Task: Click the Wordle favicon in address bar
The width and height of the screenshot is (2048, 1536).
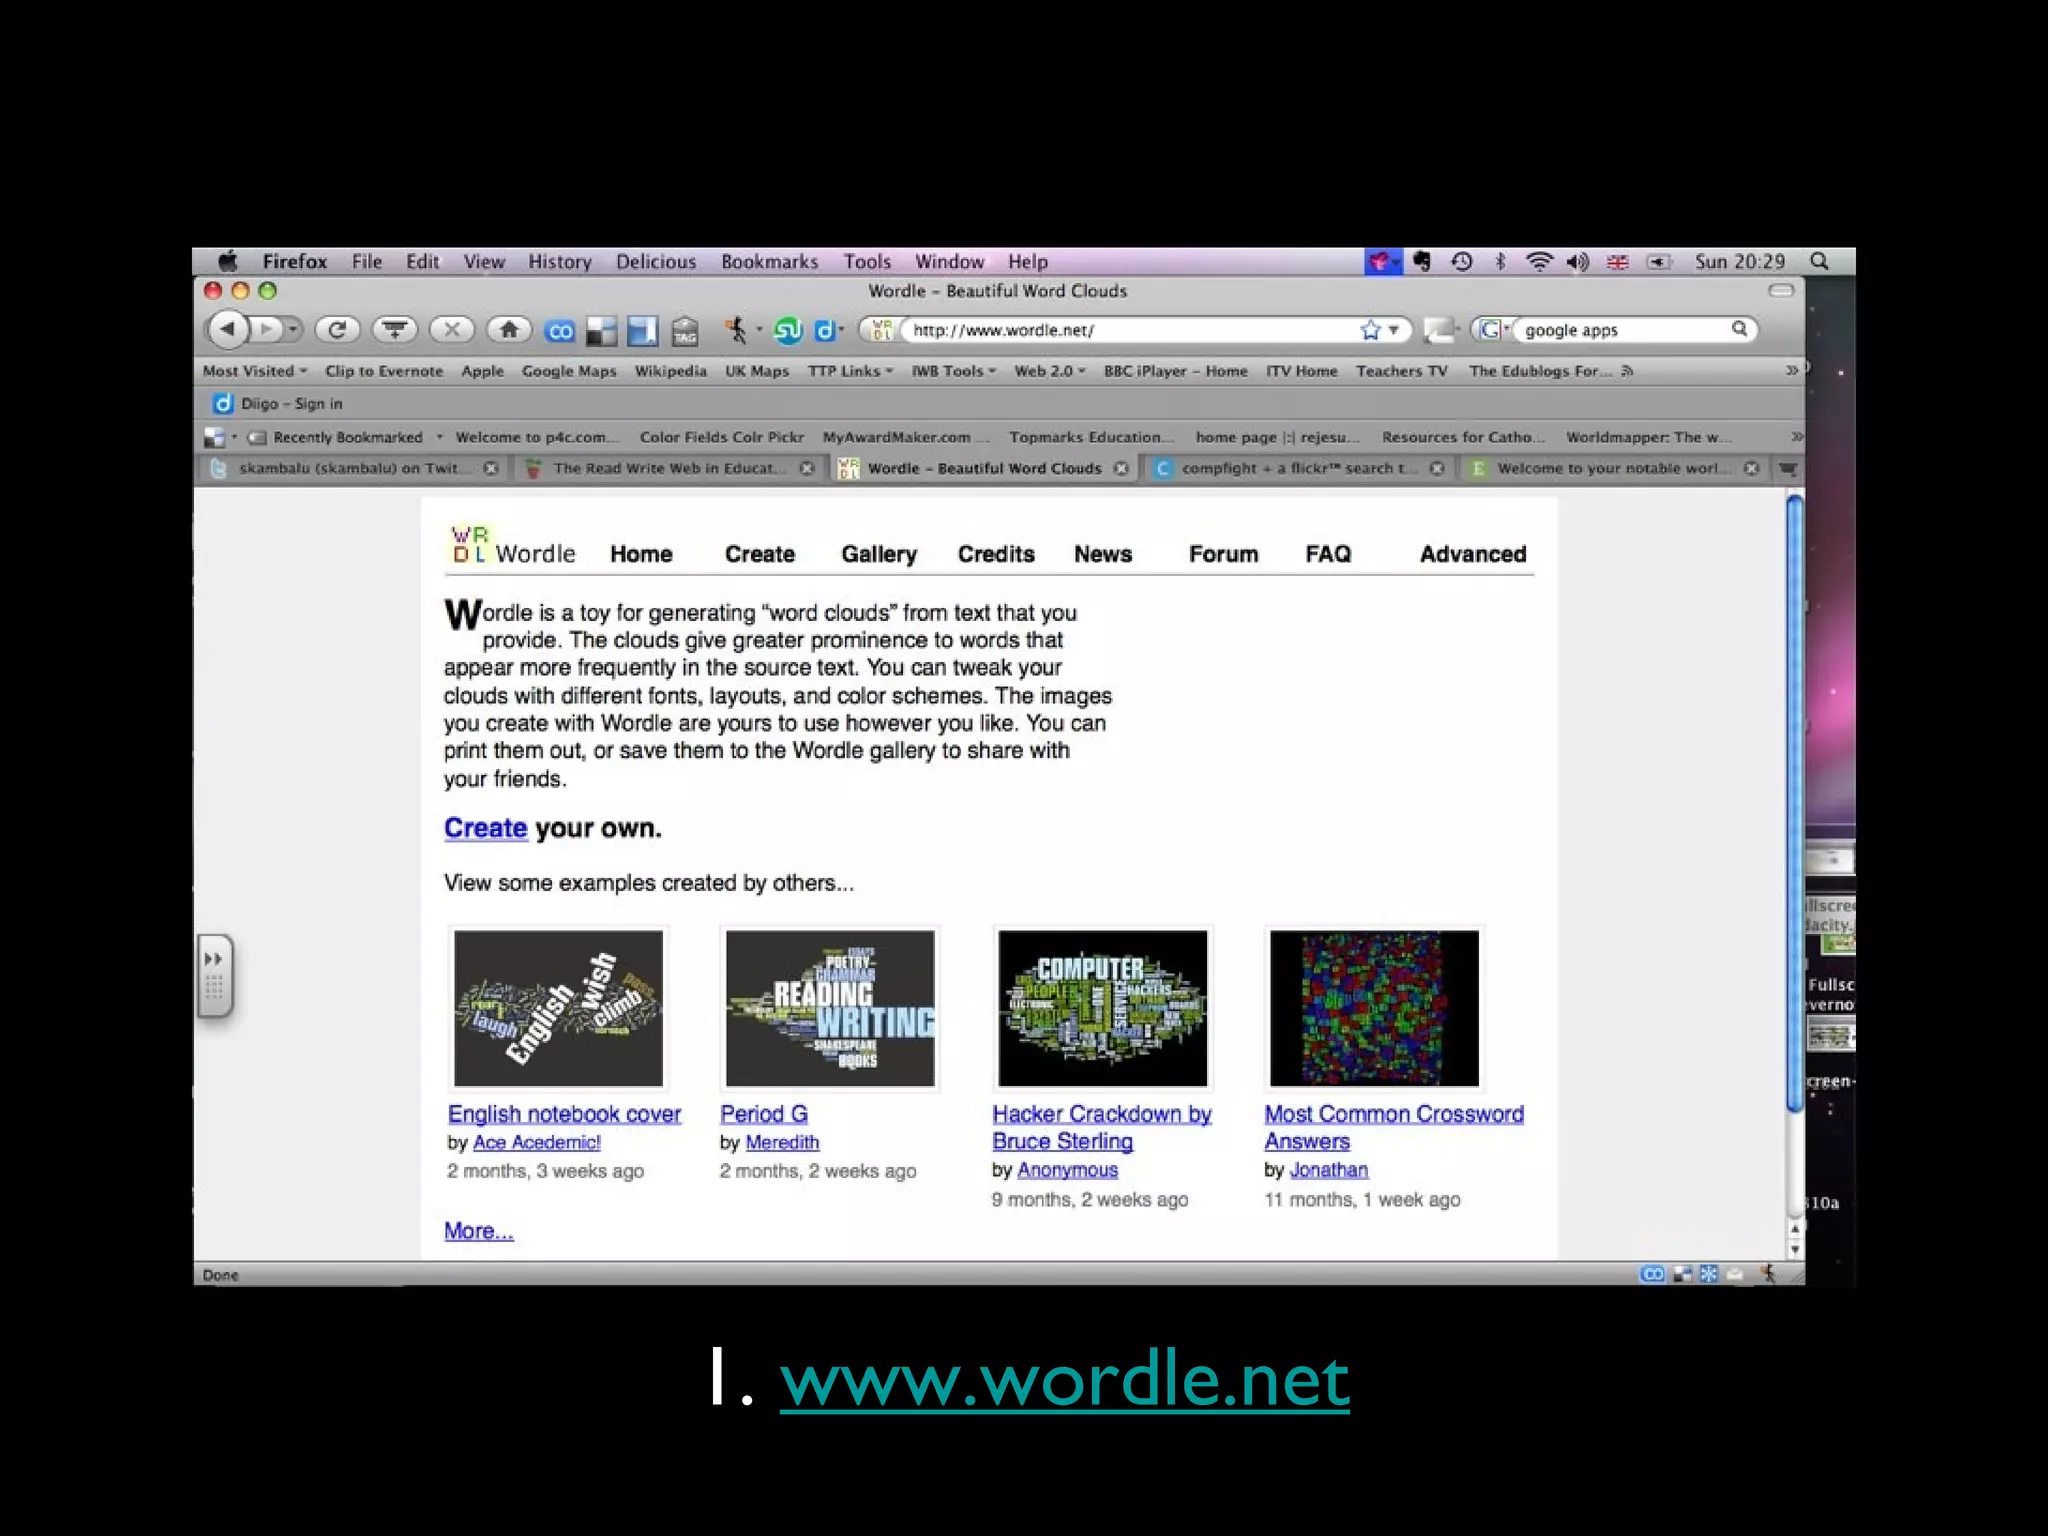Action: [x=881, y=330]
